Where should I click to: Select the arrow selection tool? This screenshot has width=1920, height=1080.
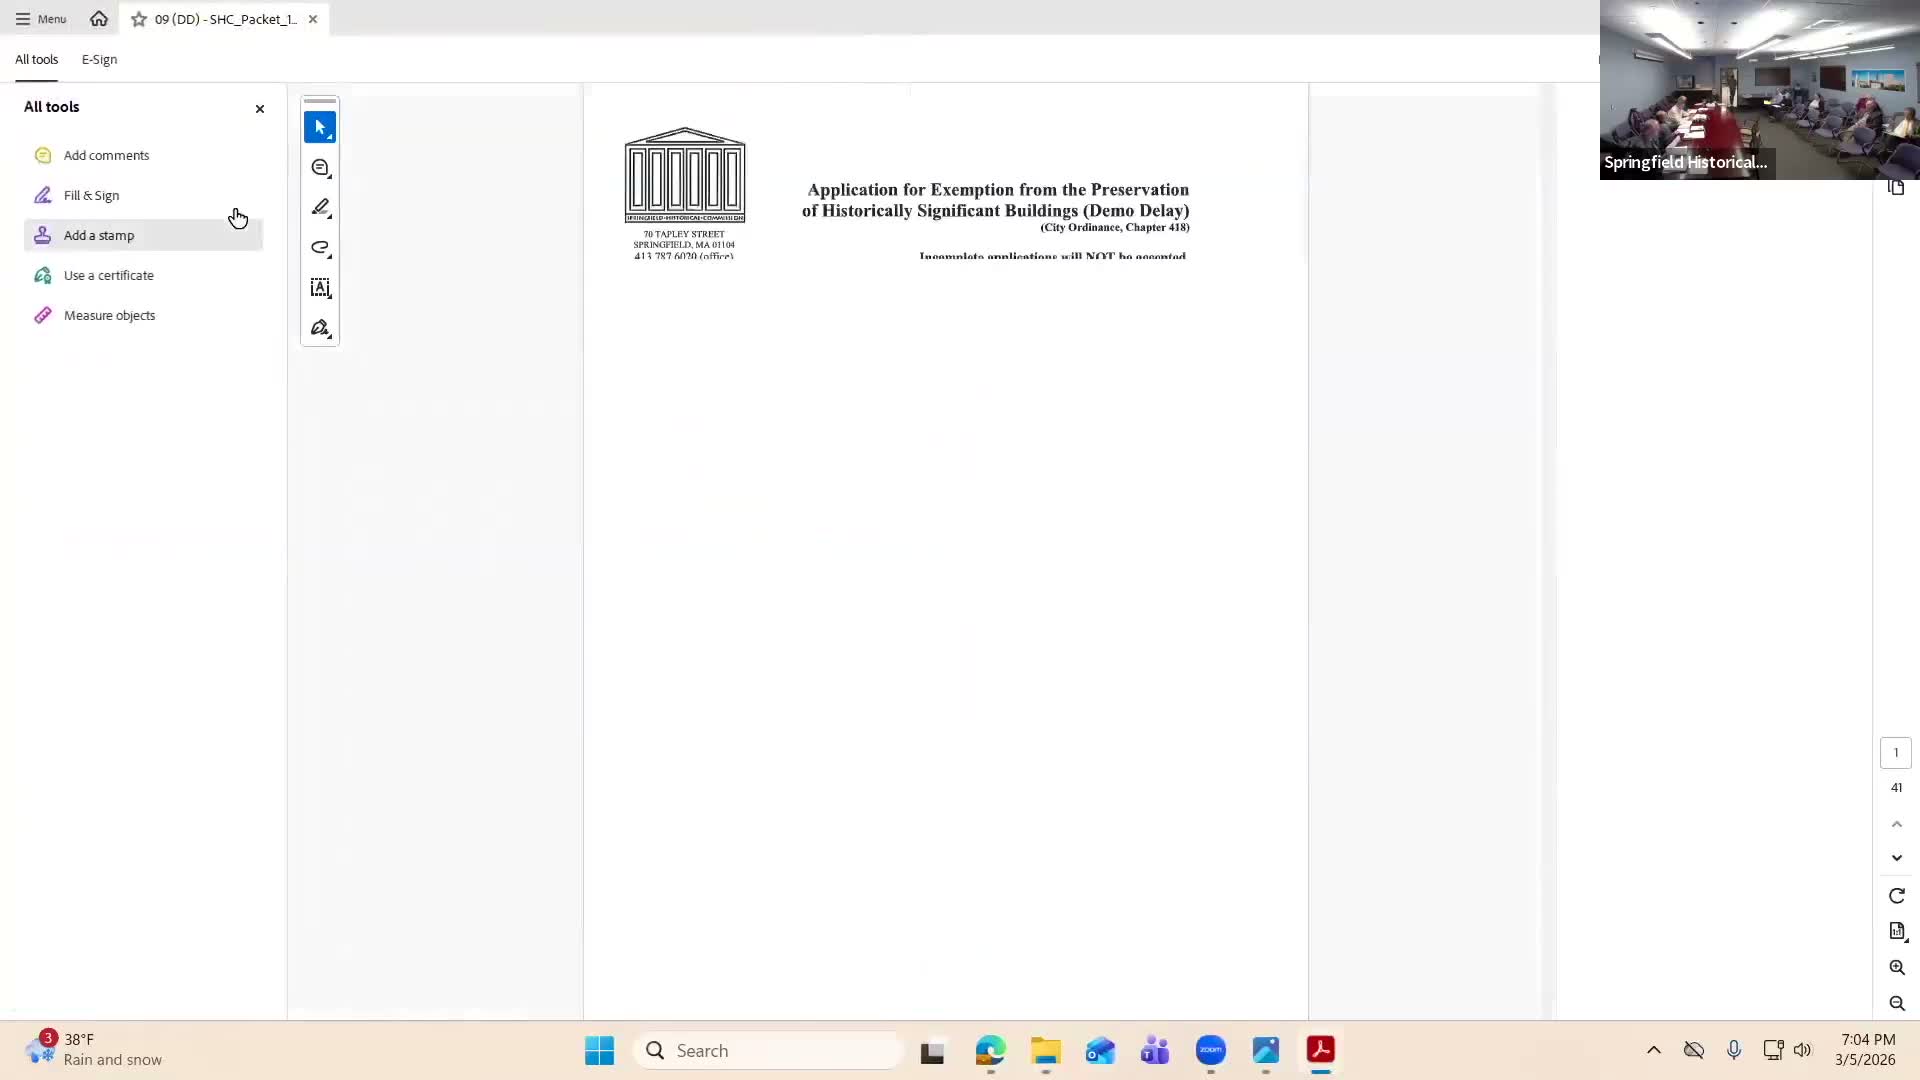pyautogui.click(x=320, y=128)
